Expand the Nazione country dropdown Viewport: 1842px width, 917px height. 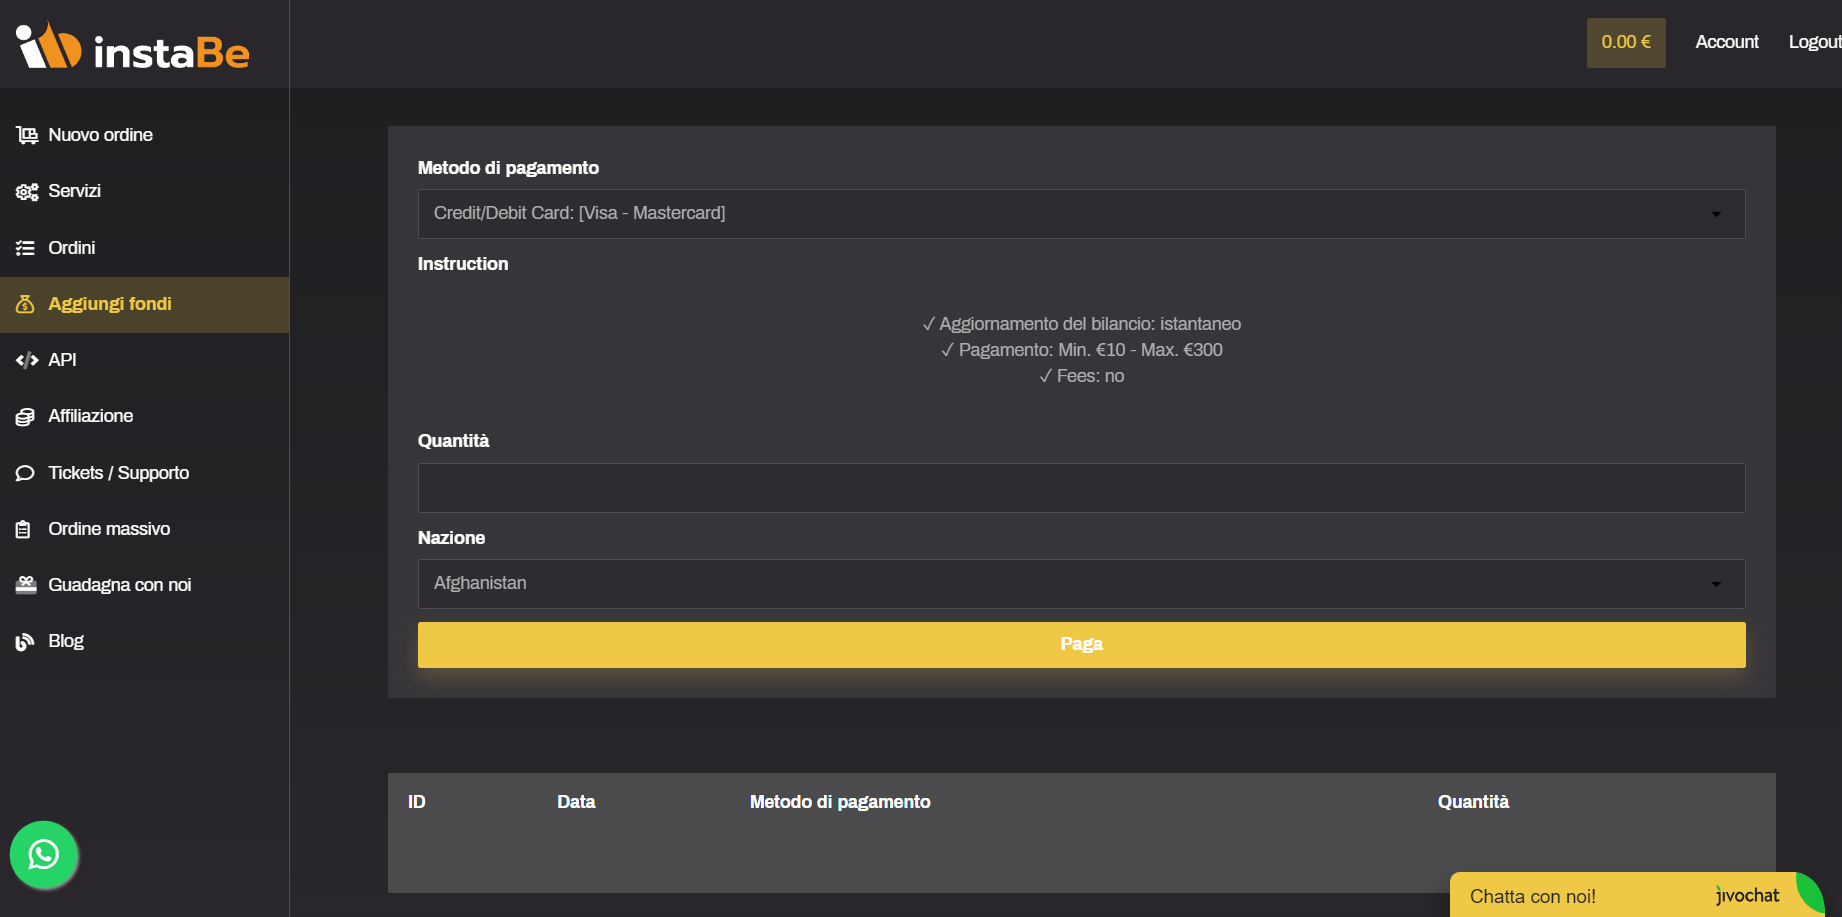[x=1080, y=584]
